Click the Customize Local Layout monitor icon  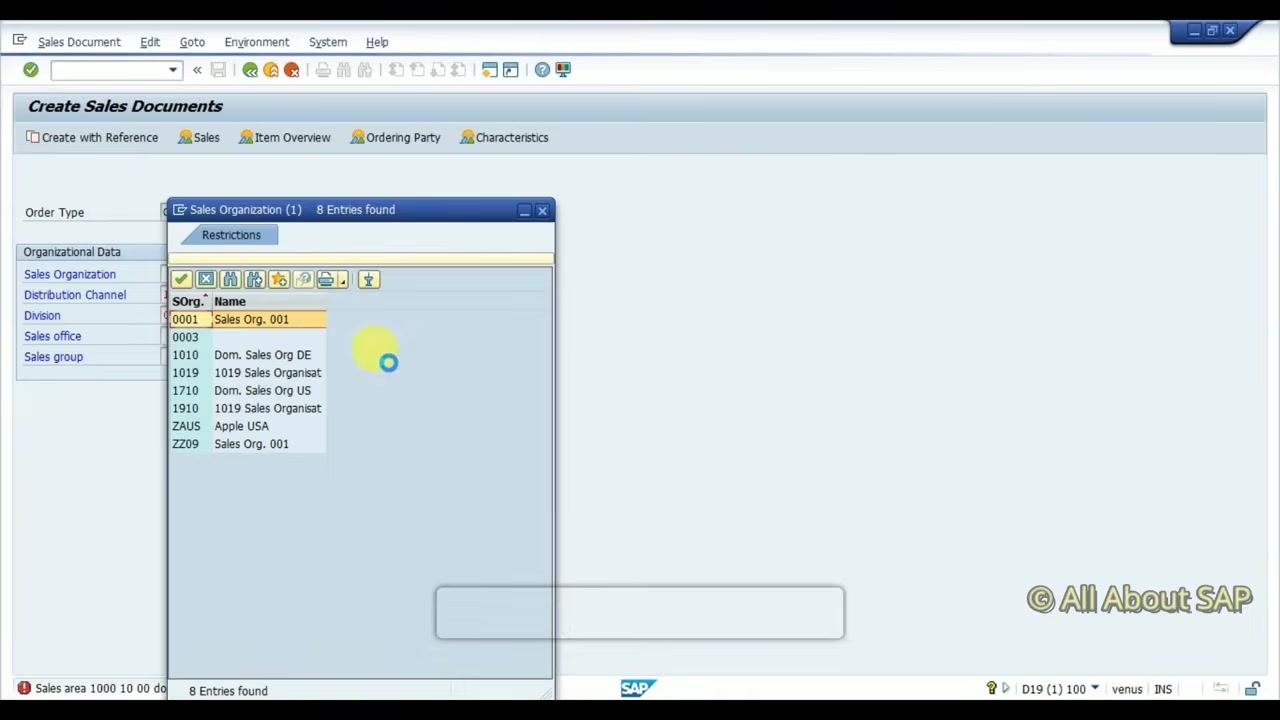point(563,70)
